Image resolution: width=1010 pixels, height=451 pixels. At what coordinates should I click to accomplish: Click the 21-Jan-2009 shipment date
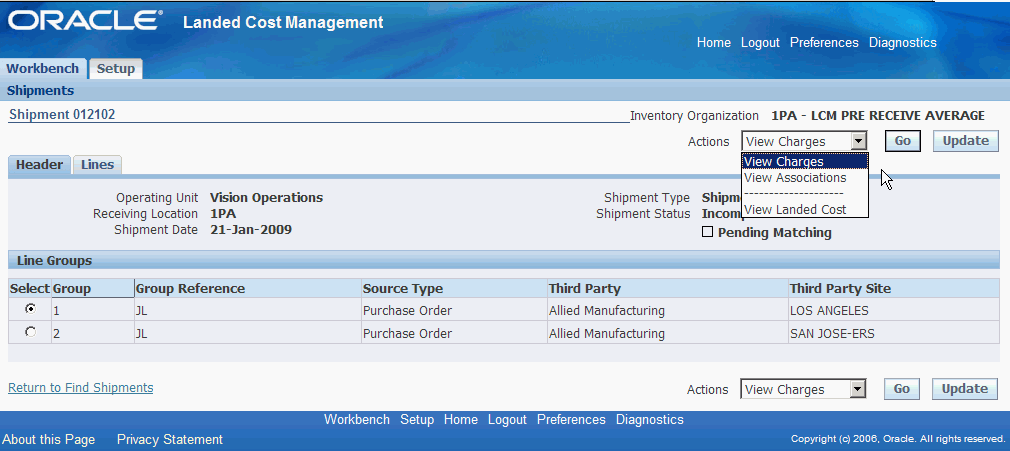click(251, 229)
